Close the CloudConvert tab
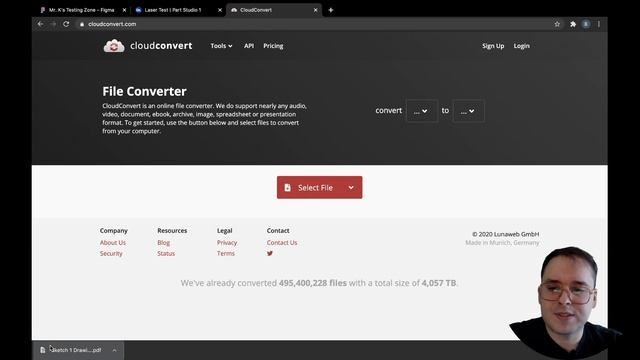 316,10
